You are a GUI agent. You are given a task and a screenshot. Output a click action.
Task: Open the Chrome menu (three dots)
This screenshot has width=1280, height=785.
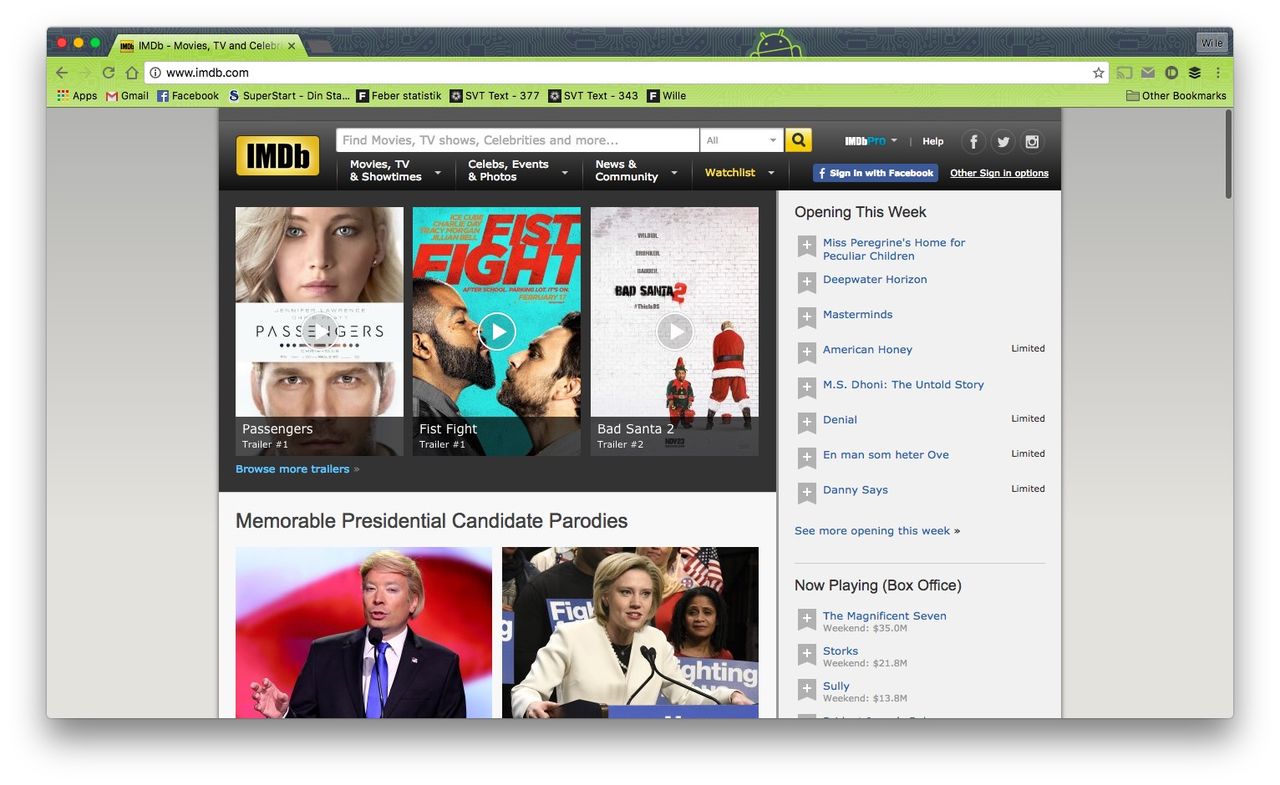(x=1218, y=73)
